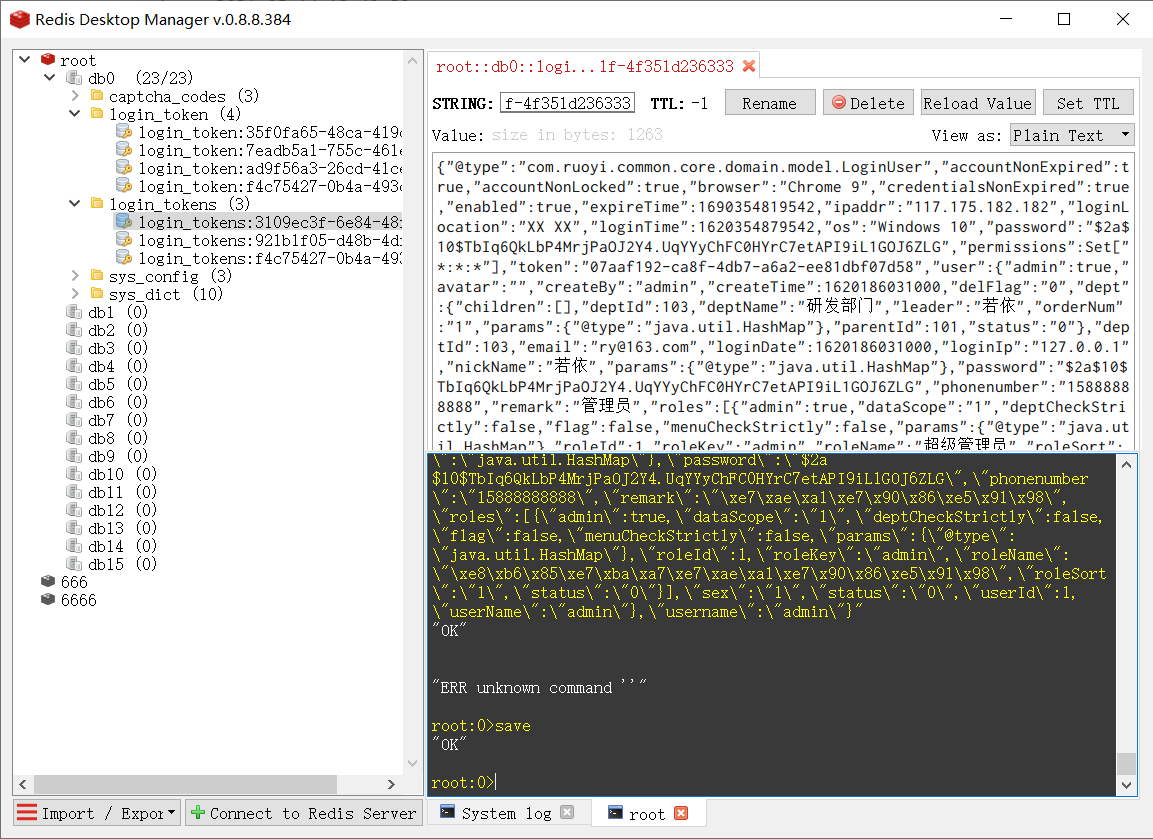Click the tree scroll up arrow
Image resolution: width=1153 pixels, height=839 pixels.
coord(412,60)
